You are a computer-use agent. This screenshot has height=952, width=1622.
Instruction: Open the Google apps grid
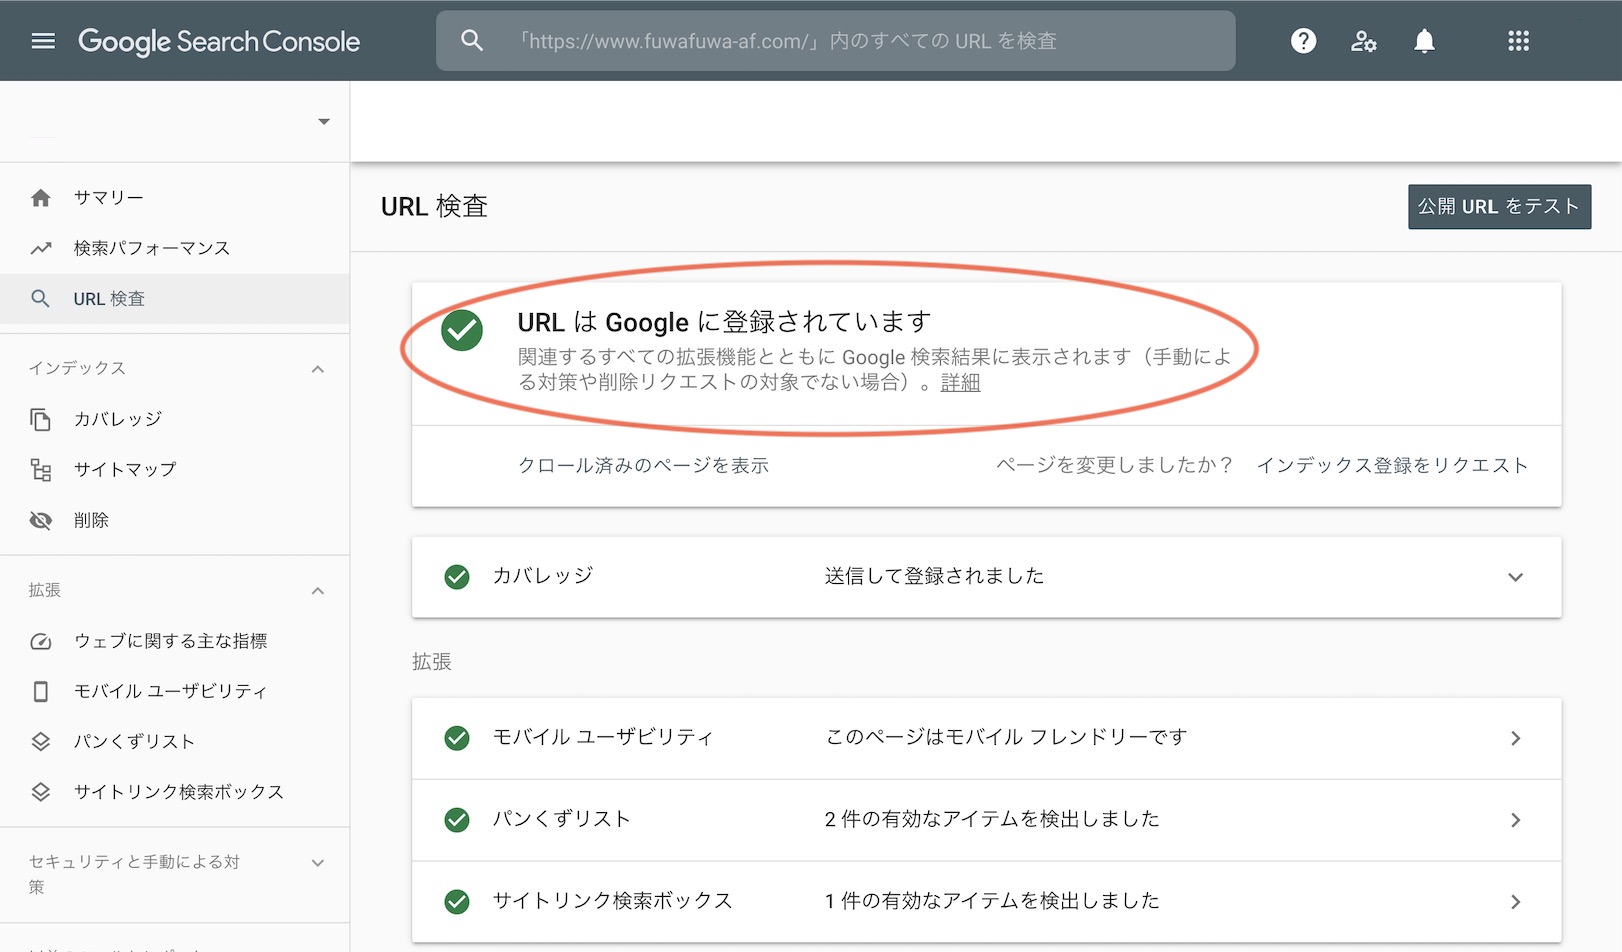pos(1518,41)
